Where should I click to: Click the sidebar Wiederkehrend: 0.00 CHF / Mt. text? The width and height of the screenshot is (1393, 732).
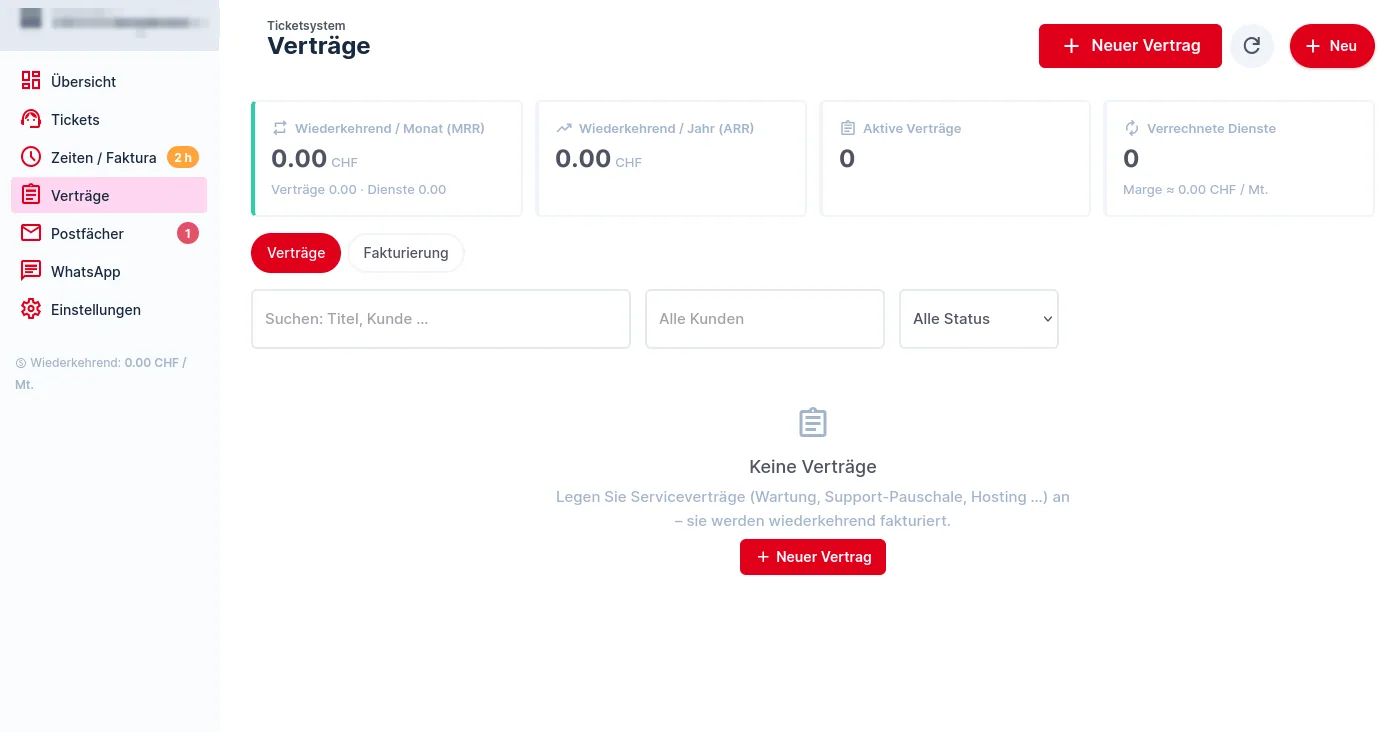coord(101,373)
